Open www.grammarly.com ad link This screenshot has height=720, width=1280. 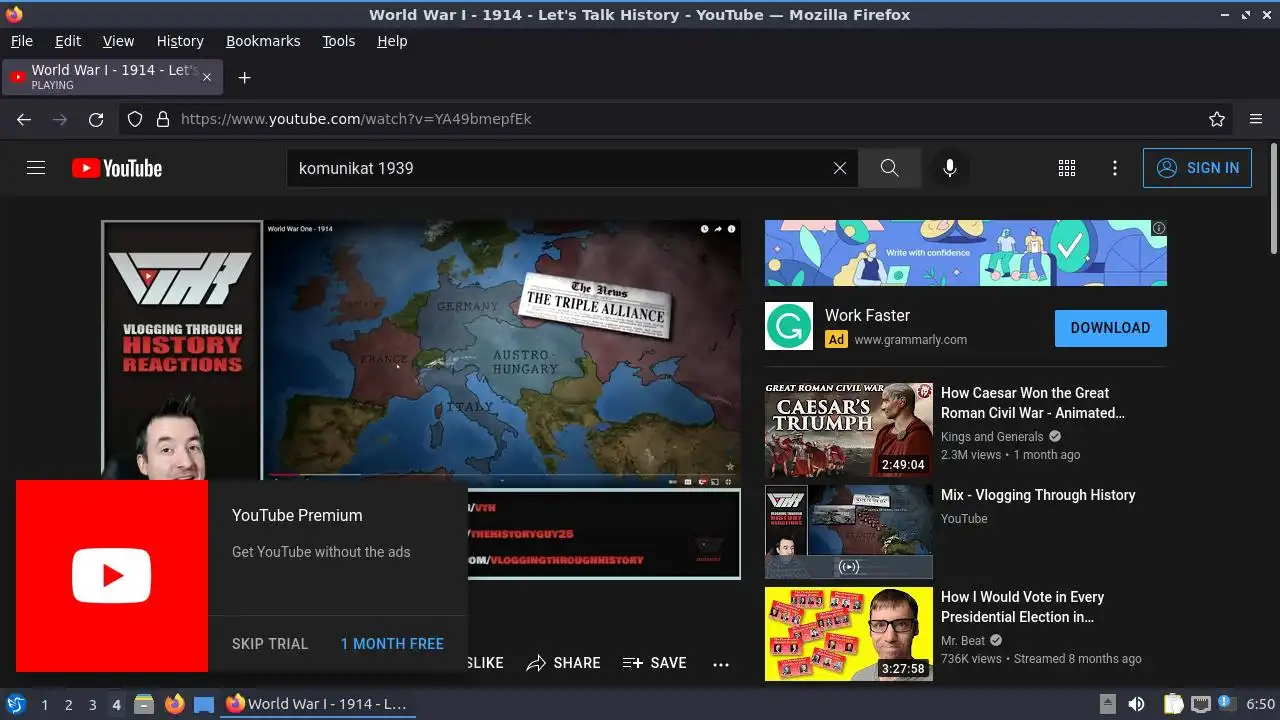[911, 340]
